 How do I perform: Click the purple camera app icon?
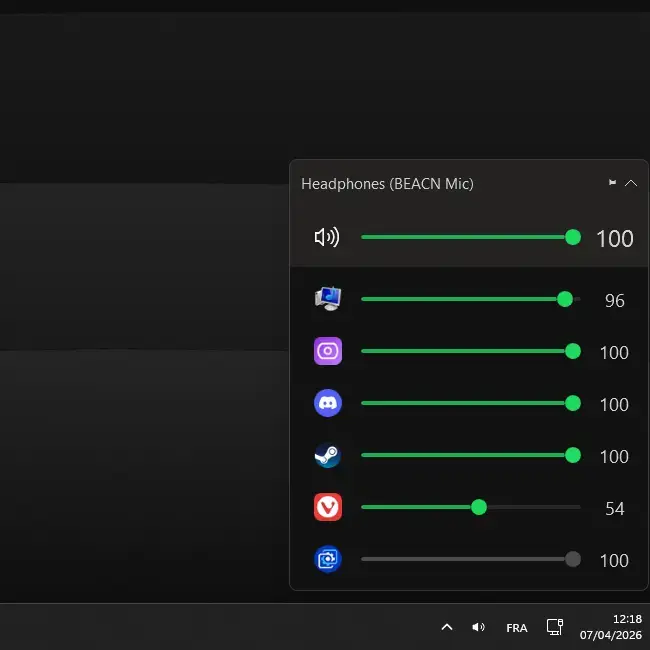coord(328,351)
